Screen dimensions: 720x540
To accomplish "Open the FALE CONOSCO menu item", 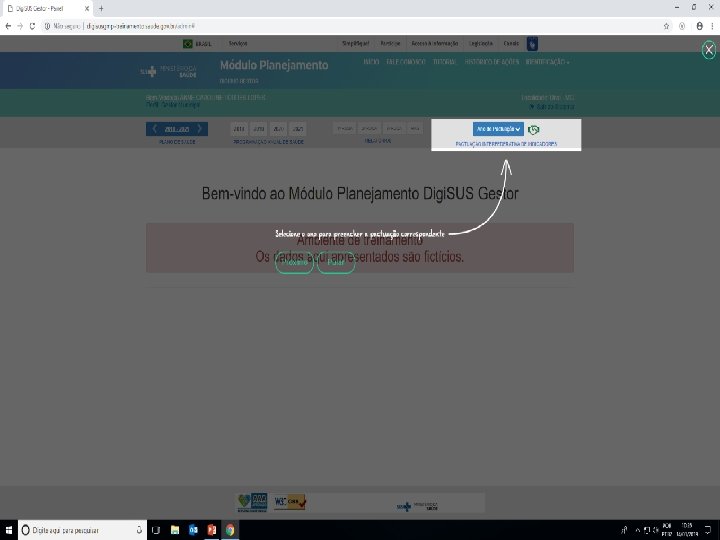I will 406,62.
